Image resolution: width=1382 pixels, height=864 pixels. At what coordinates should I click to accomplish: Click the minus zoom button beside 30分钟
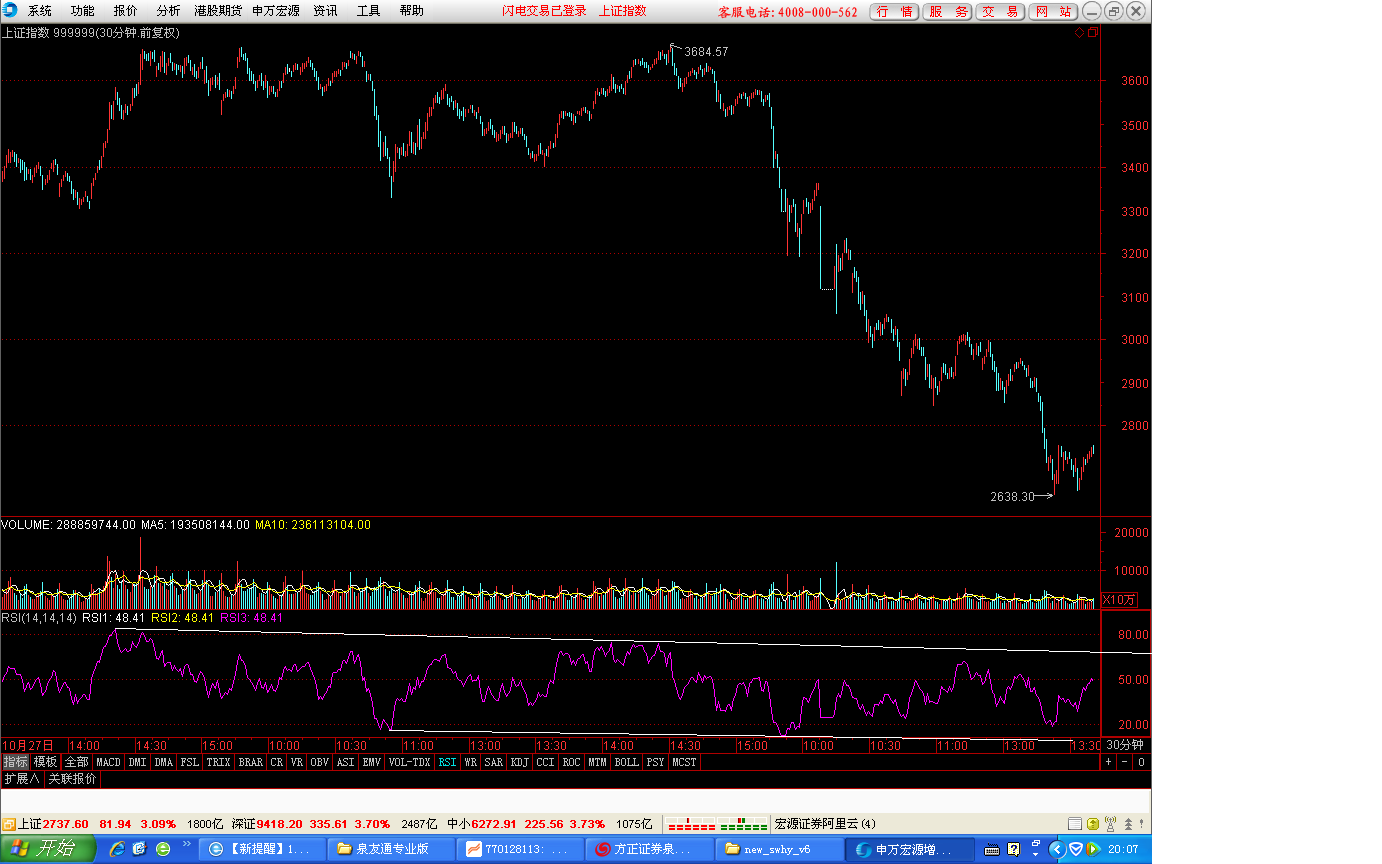click(x=1124, y=762)
